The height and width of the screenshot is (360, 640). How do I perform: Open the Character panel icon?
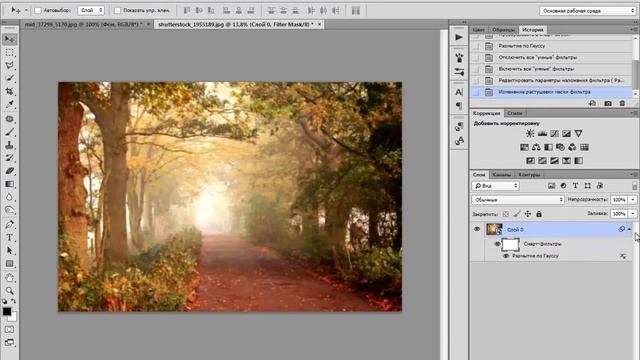459,92
